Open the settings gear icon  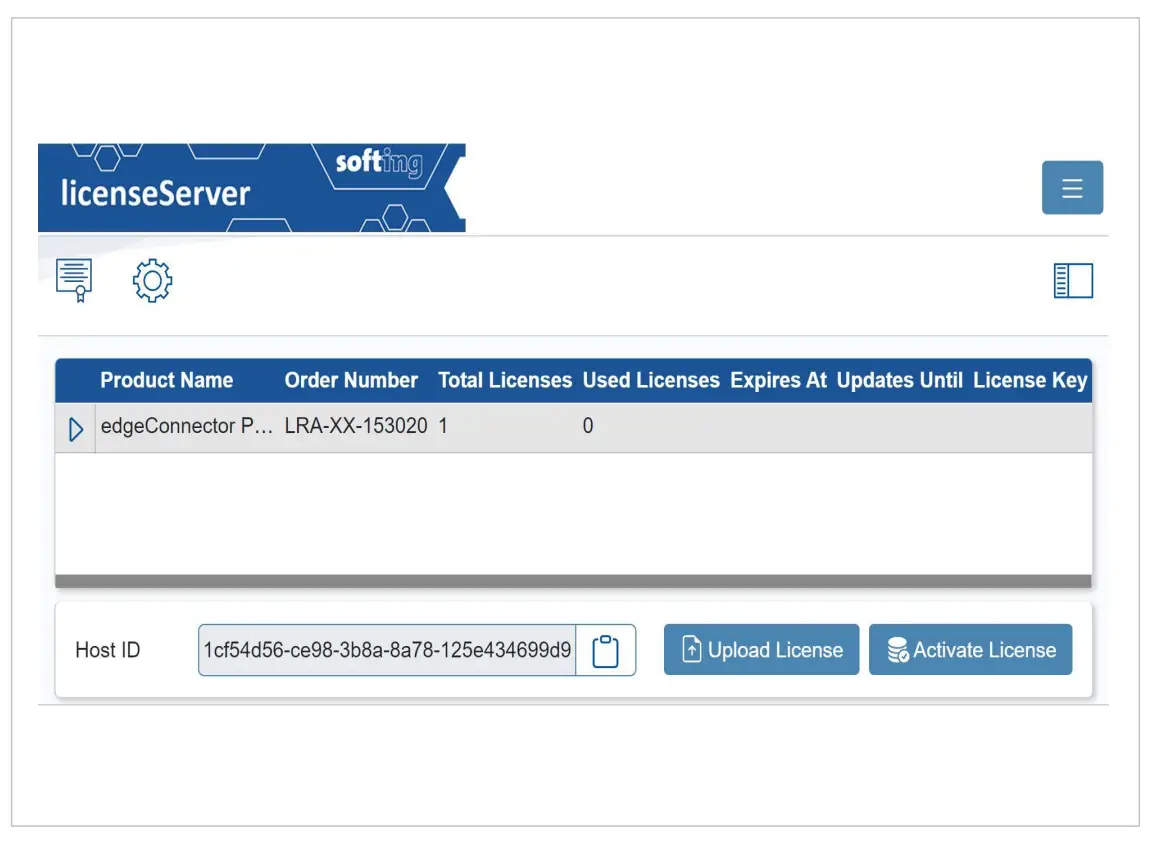coord(153,280)
